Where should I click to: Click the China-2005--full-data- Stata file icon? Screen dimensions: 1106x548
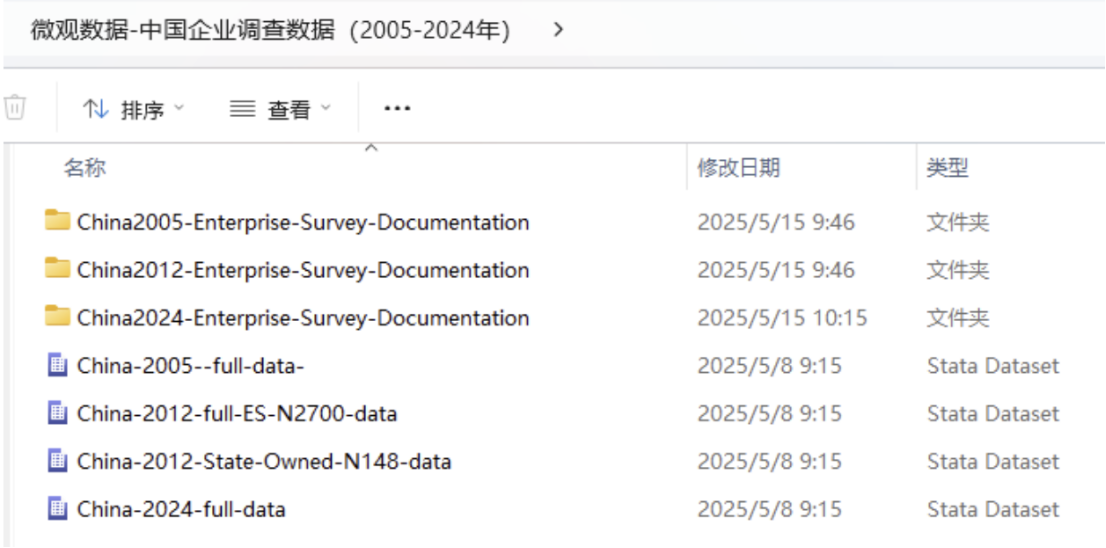coord(58,365)
